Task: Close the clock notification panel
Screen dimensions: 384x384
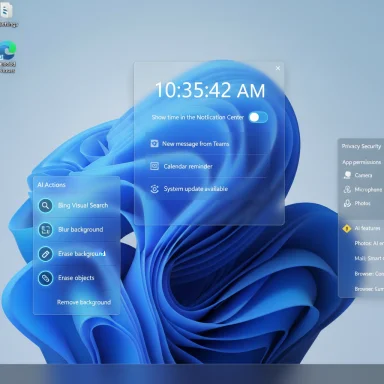Action: [x=278, y=68]
